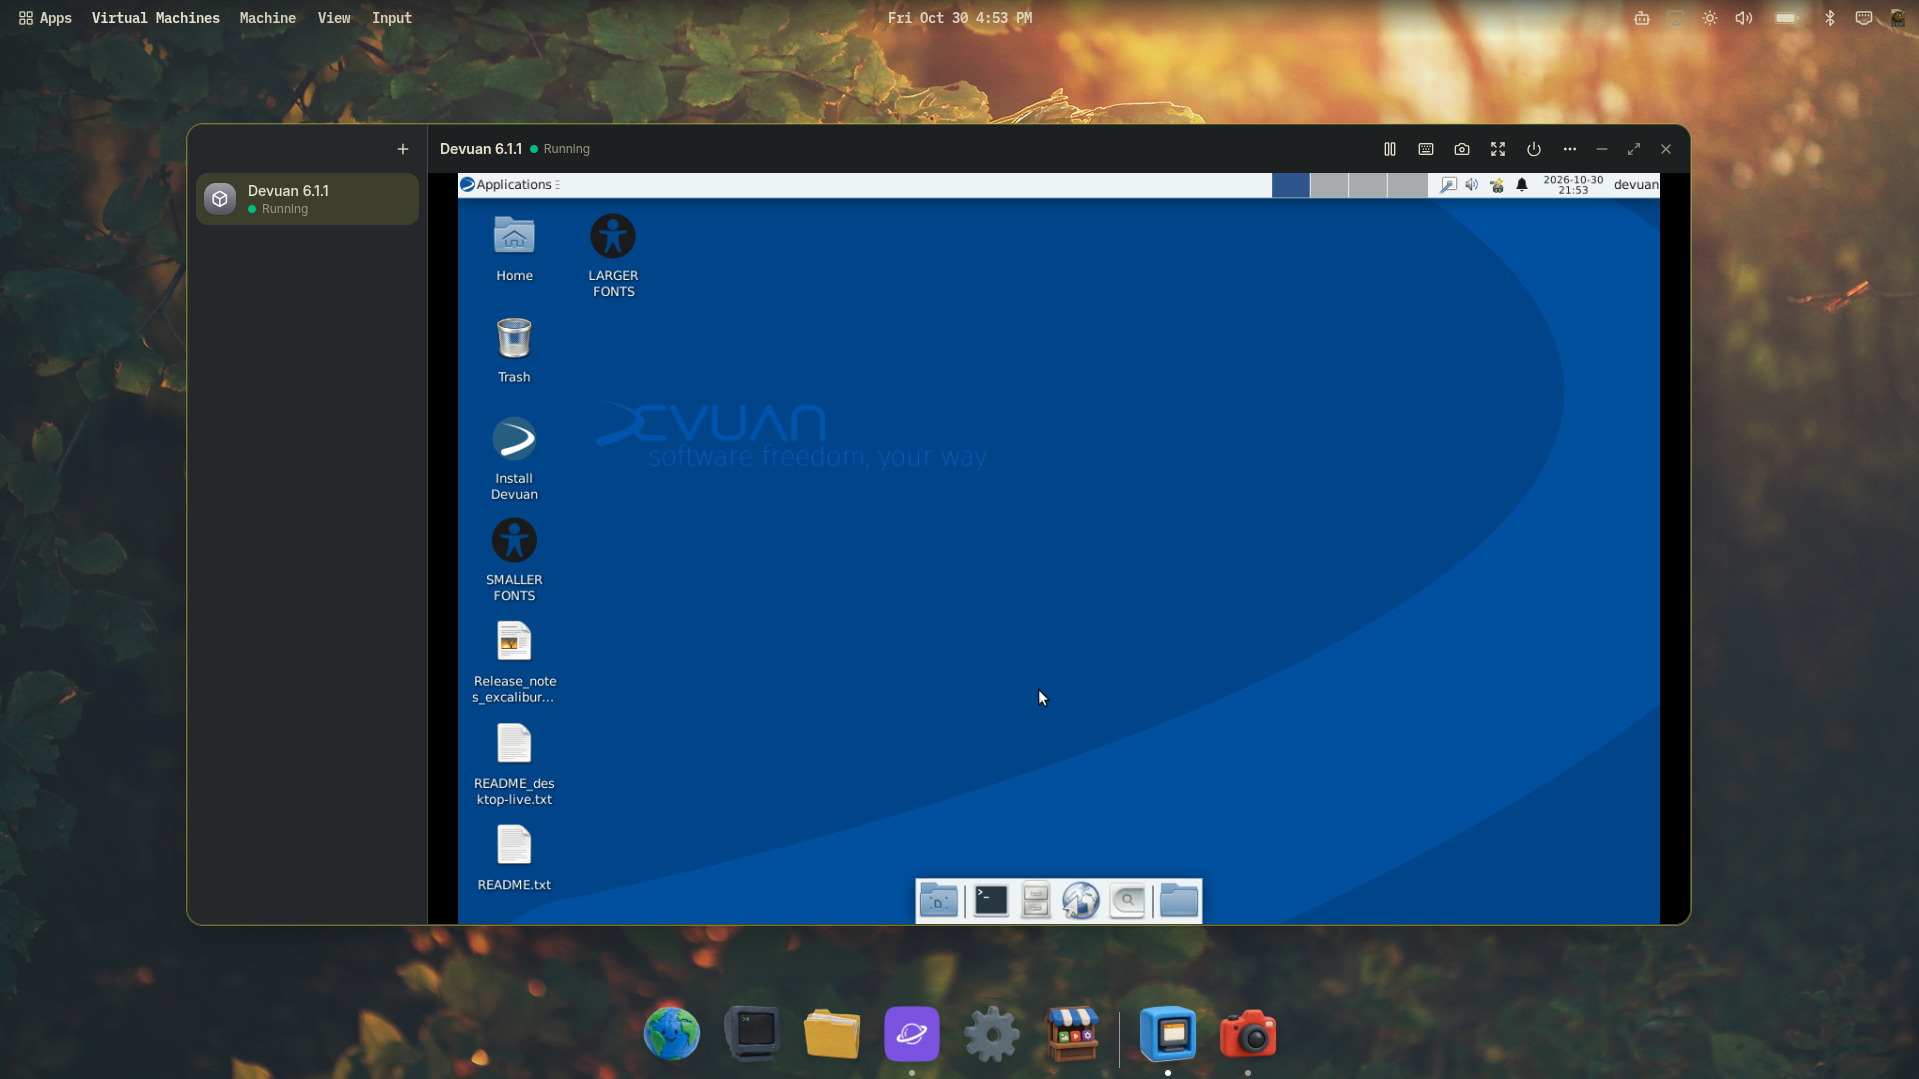Select the Install Devuan desktop icon
Image resolution: width=1919 pixels, height=1079 pixels.
[514, 459]
